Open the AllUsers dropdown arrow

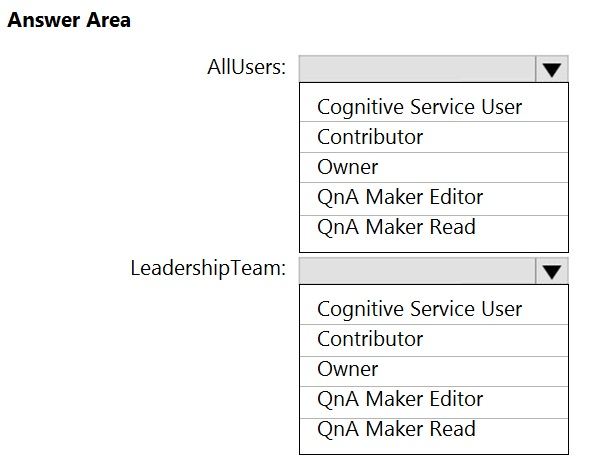552,69
